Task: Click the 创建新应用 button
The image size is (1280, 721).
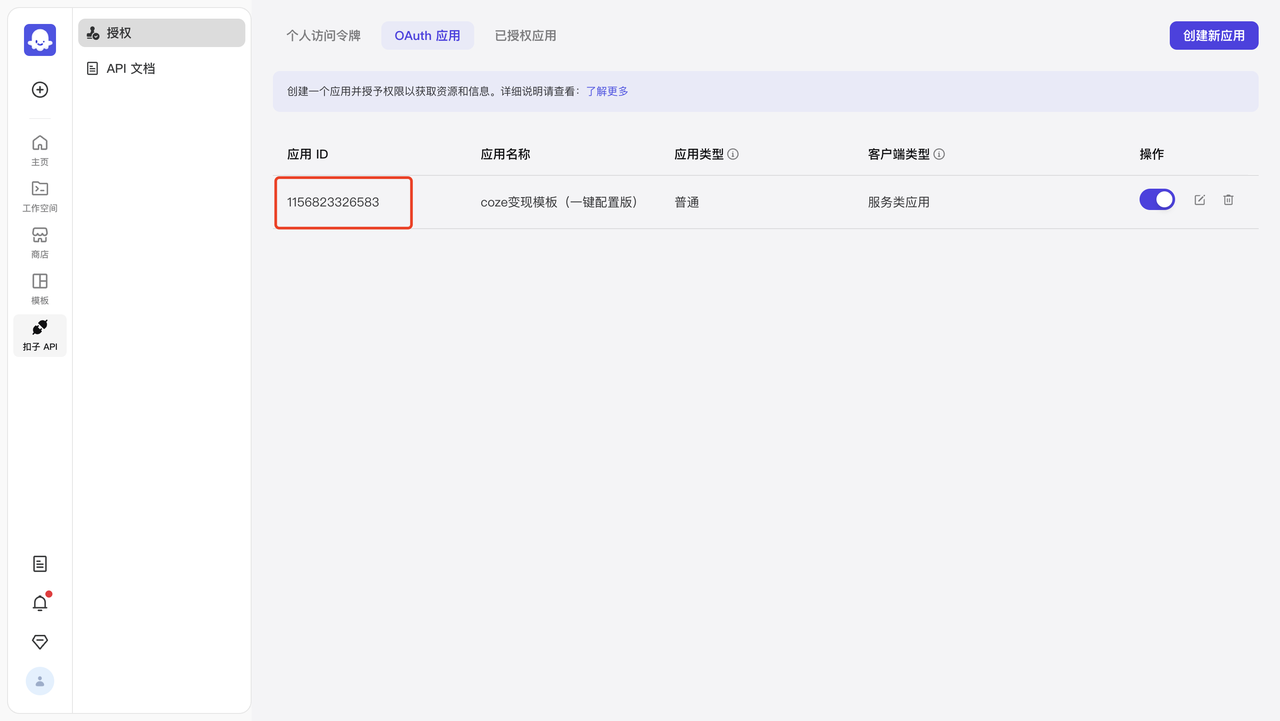Action: click(x=1214, y=35)
